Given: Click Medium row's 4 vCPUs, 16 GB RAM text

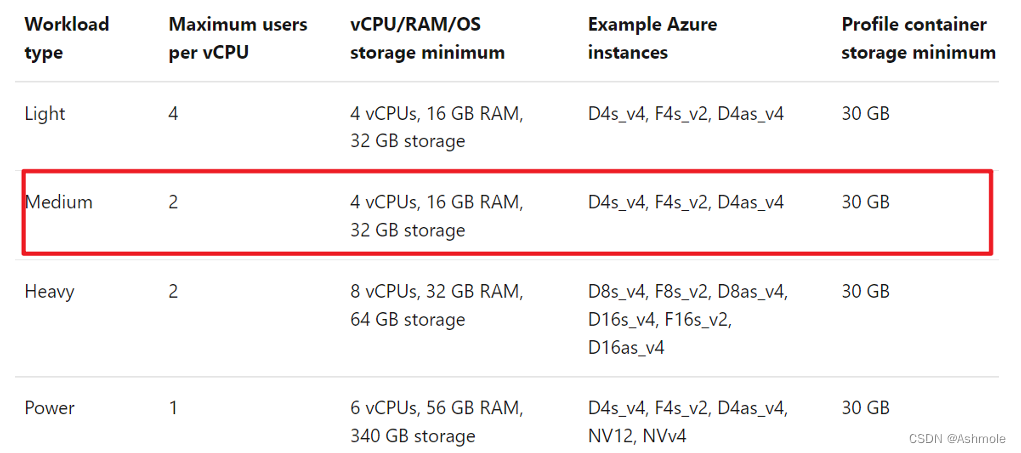Looking at the screenshot, I should [x=436, y=202].
